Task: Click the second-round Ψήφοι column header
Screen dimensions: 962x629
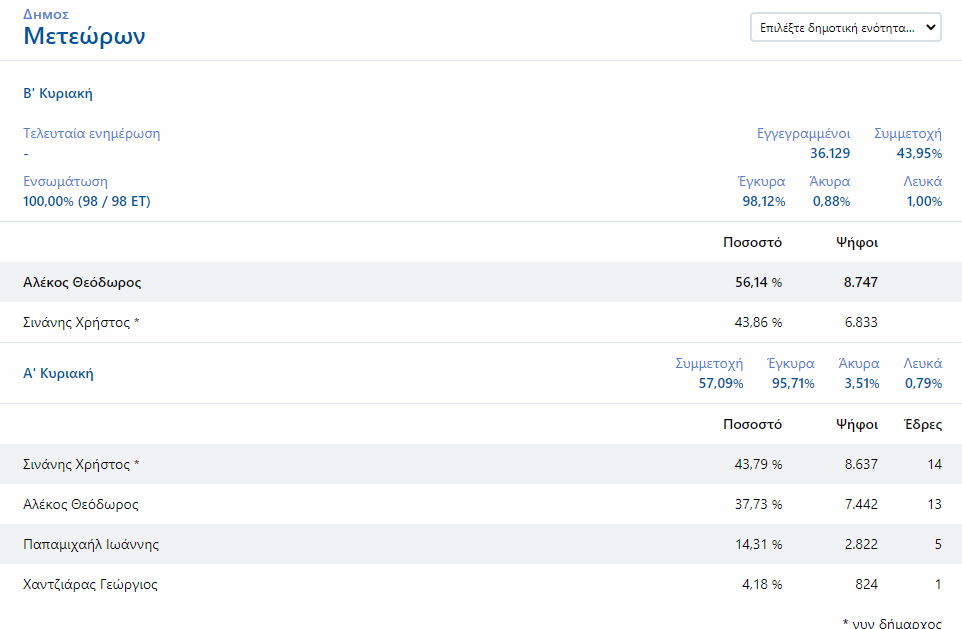Action: 857,242
